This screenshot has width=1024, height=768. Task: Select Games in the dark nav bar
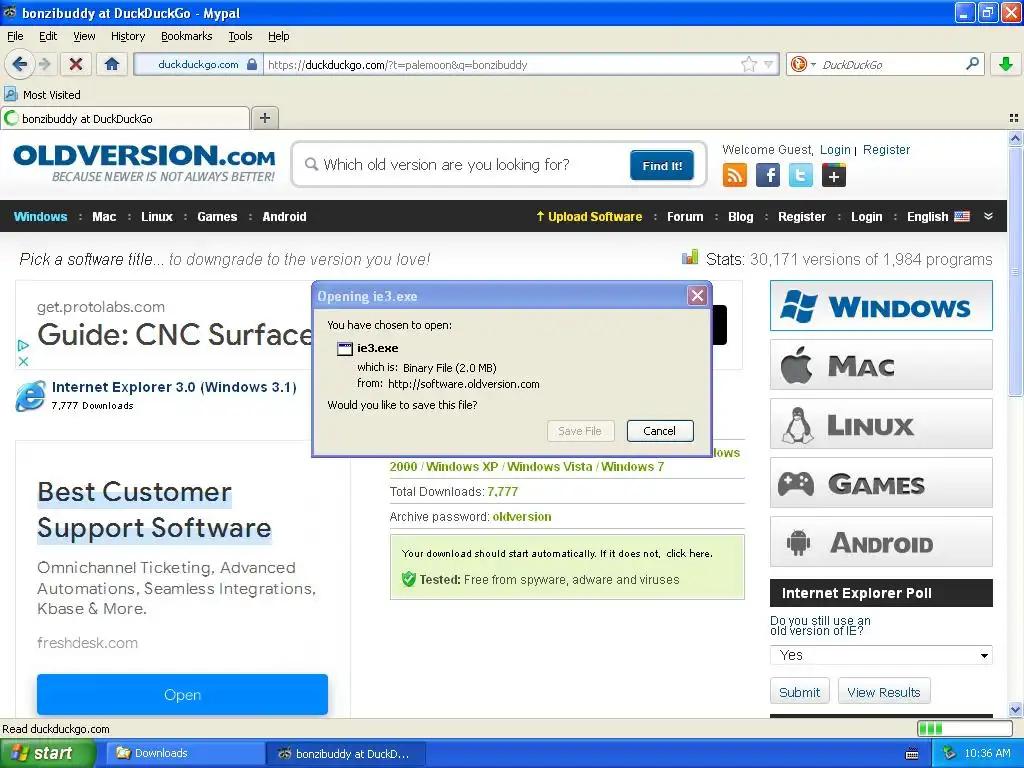click(x=217, y=216)
